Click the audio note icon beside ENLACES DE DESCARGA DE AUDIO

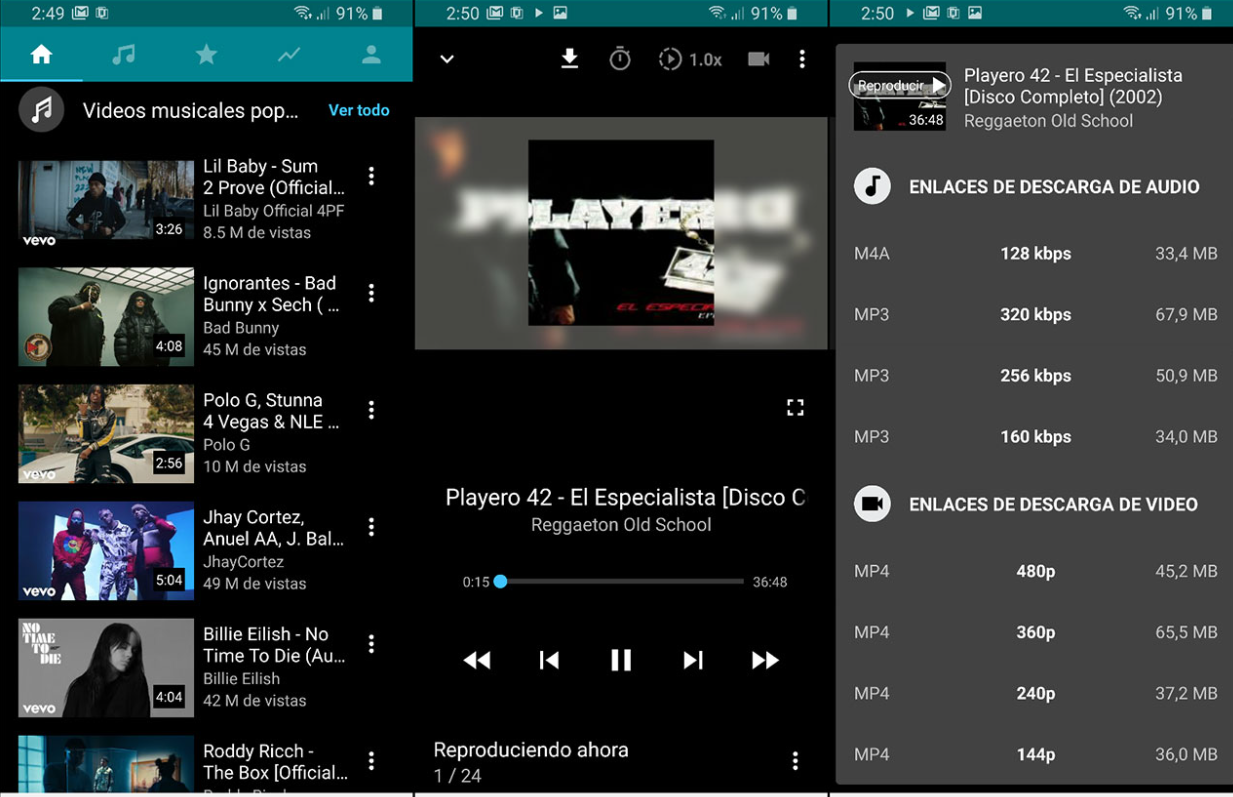point(872,186)
